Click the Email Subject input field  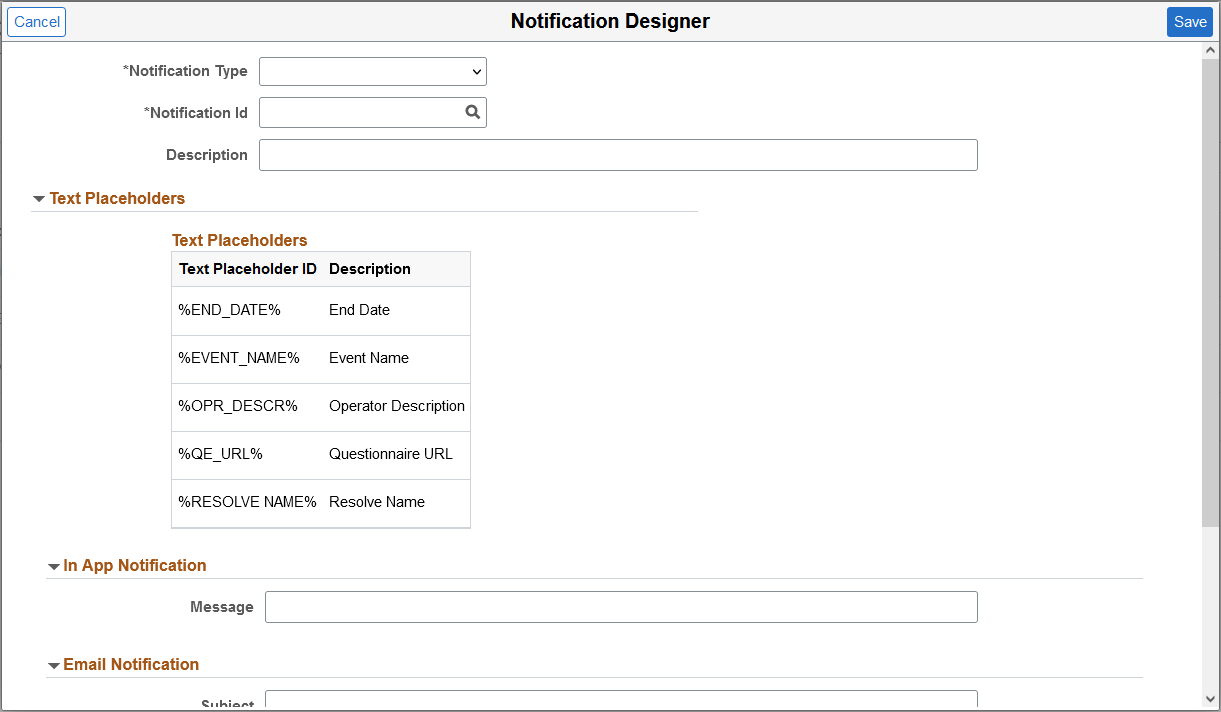[621, 700]
